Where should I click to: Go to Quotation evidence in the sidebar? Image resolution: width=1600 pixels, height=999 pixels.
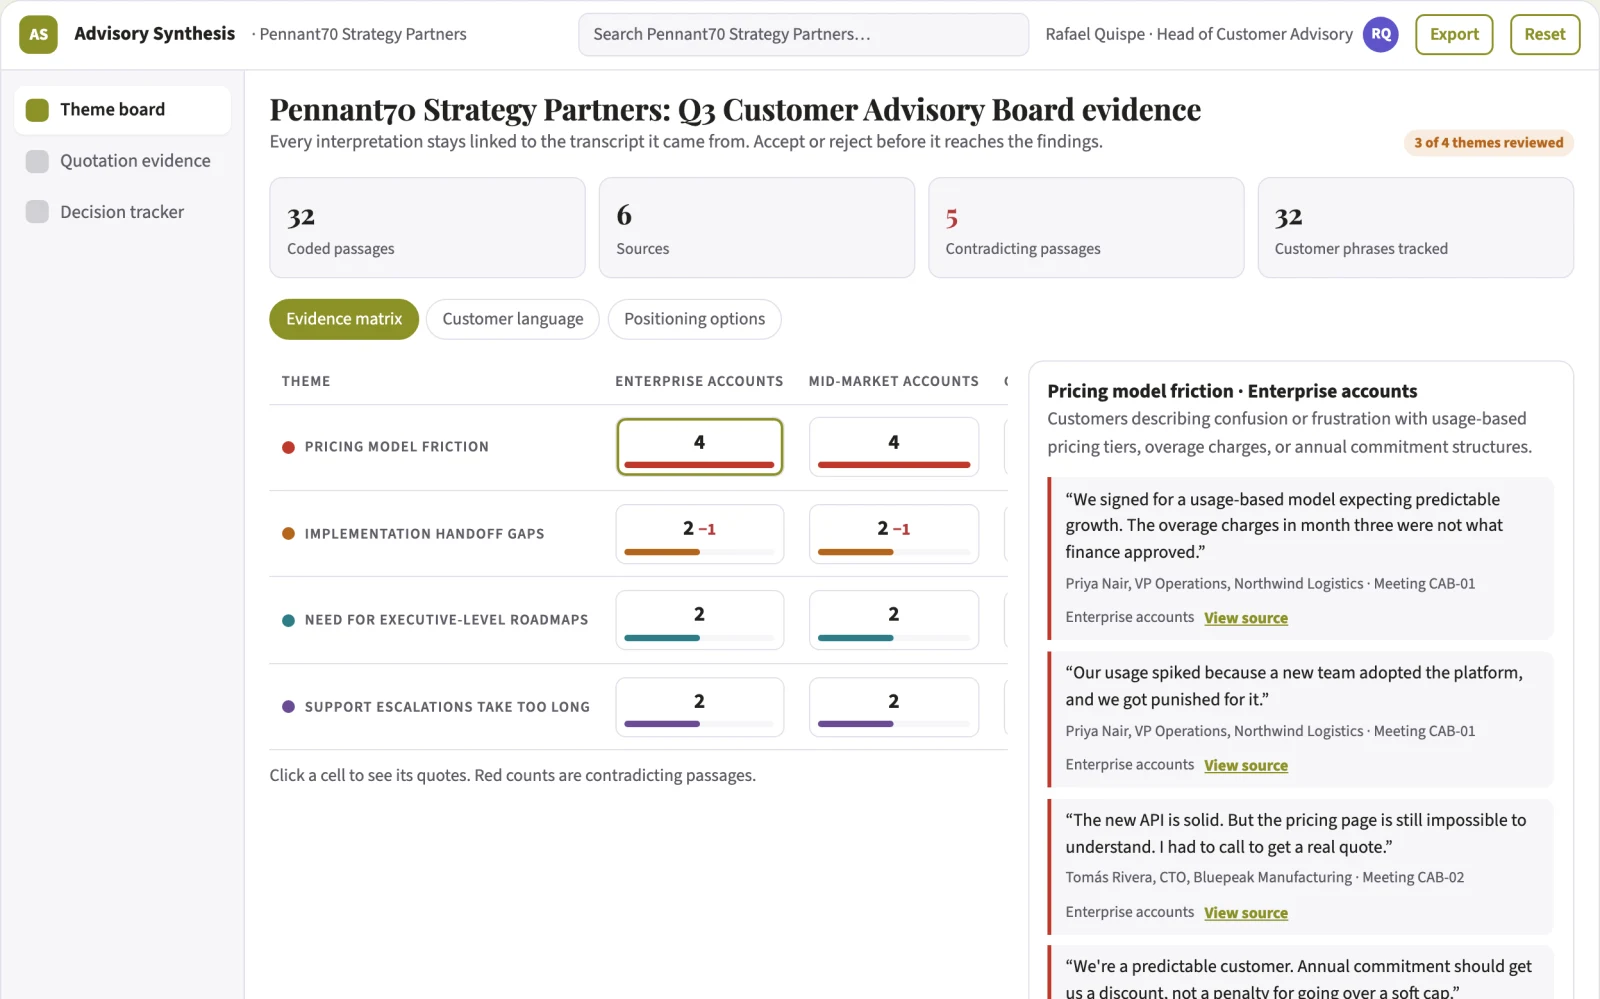122,161
